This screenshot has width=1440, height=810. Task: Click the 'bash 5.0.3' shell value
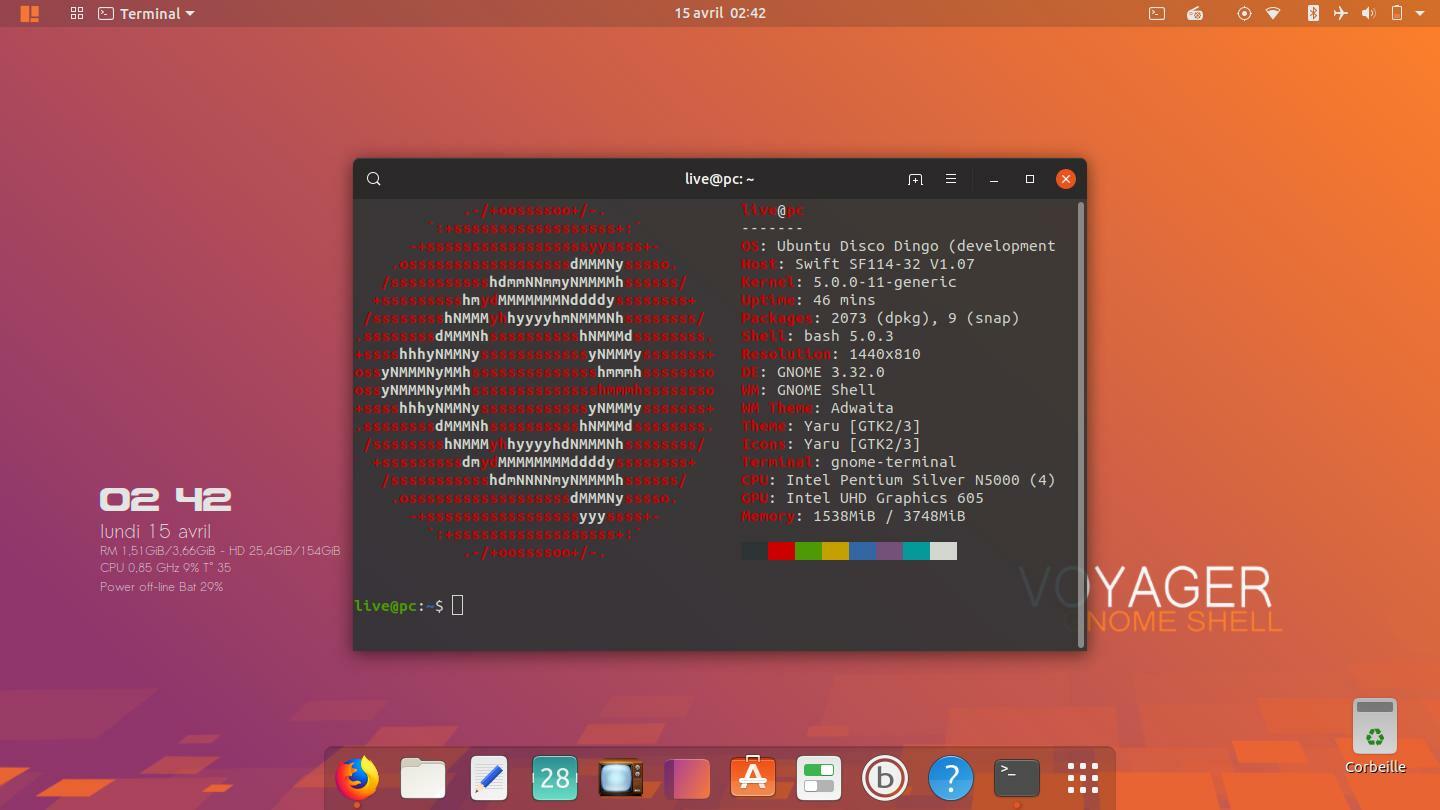coord(848,336)
